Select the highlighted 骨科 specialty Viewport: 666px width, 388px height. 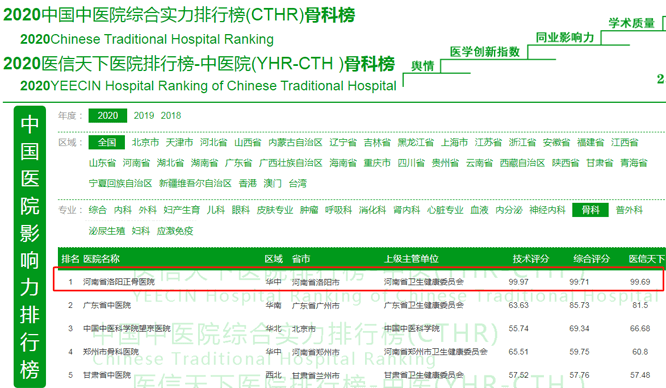click(x=590, y=210)
